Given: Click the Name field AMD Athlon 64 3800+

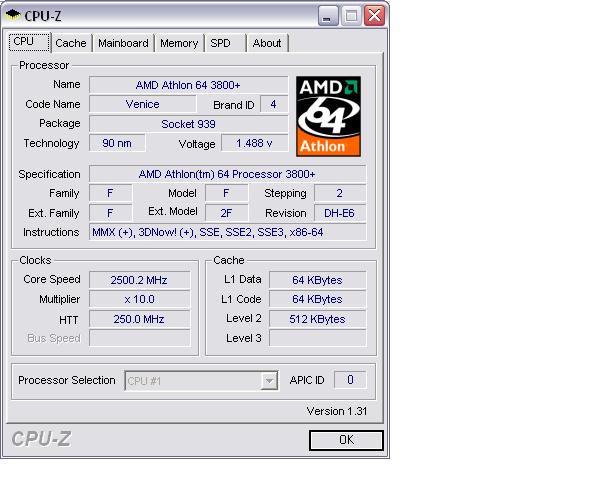Looking at the screenshot, I should click(x=188, y=85).
